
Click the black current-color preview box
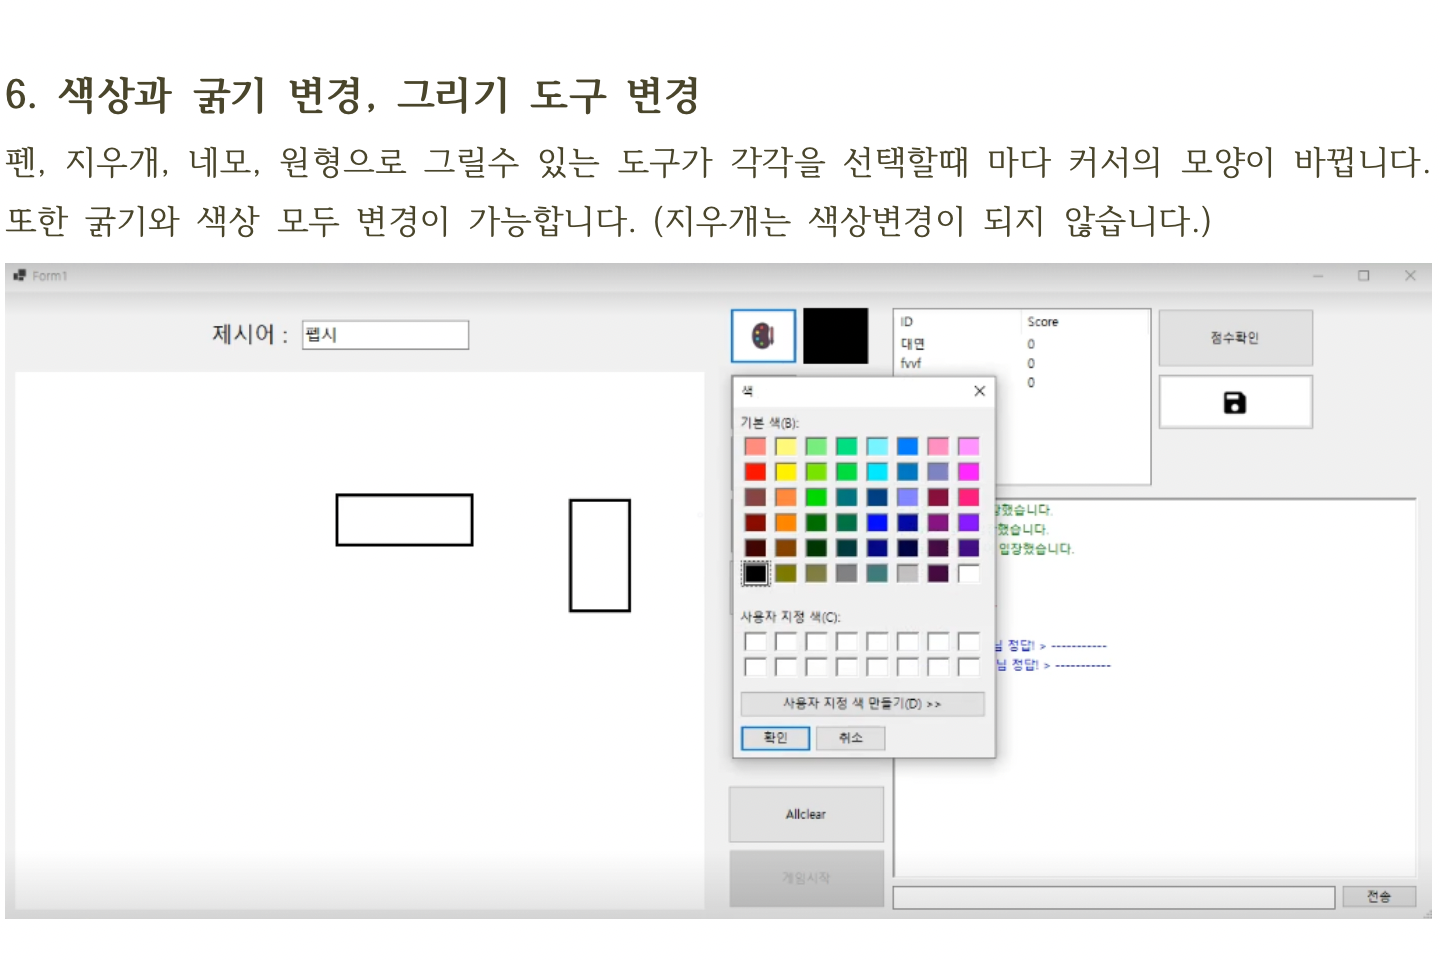[836, 336]
